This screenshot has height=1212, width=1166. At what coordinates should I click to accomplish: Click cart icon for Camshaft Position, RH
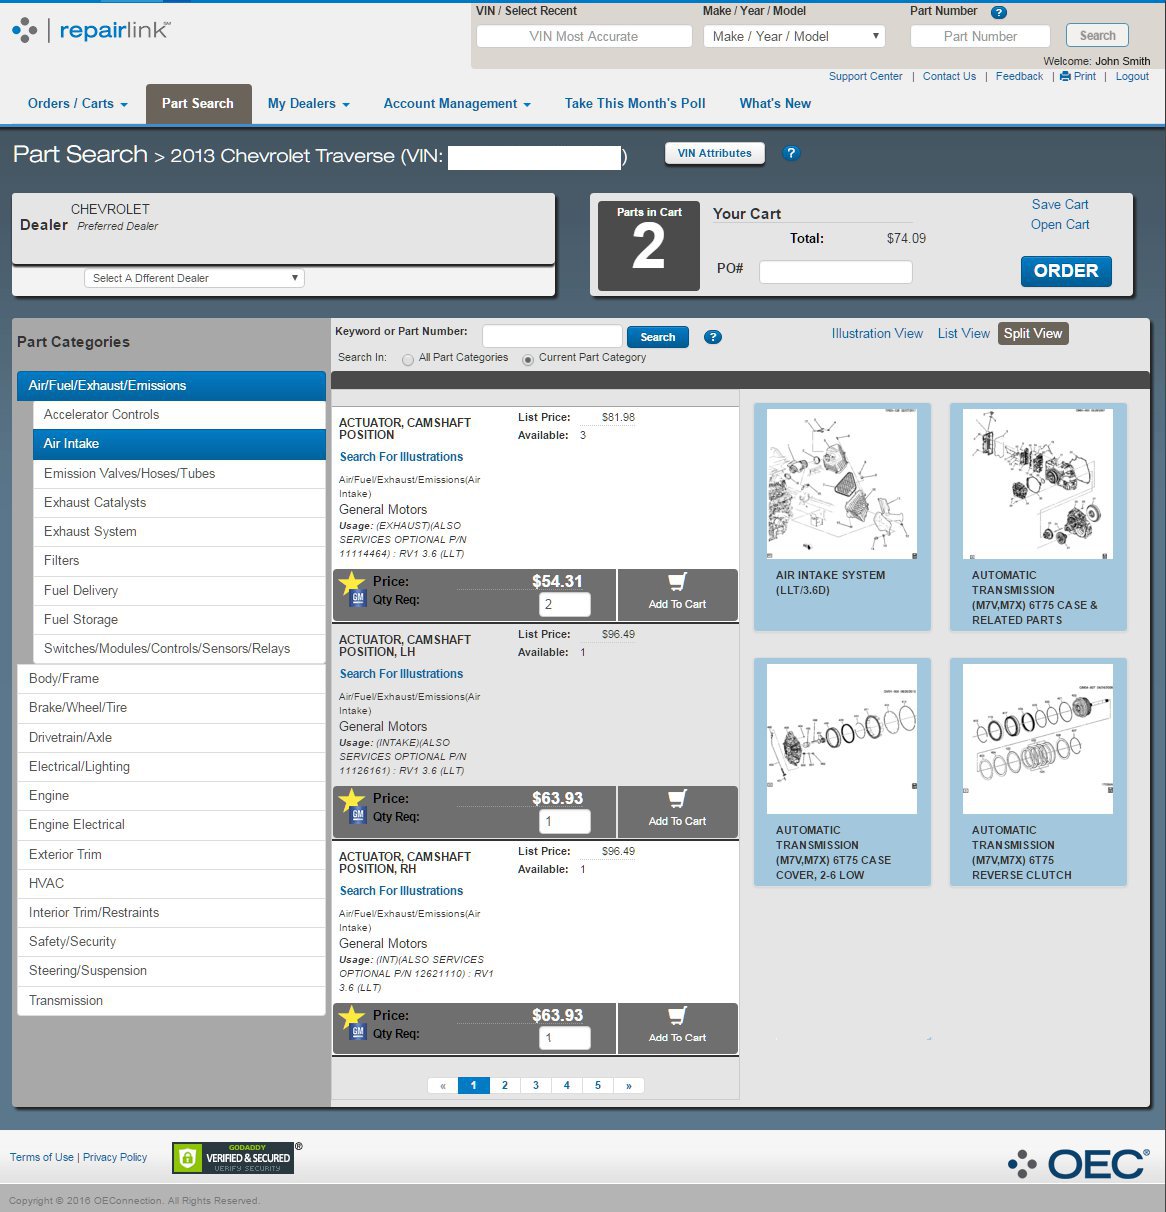click(x=677, y=1015)
